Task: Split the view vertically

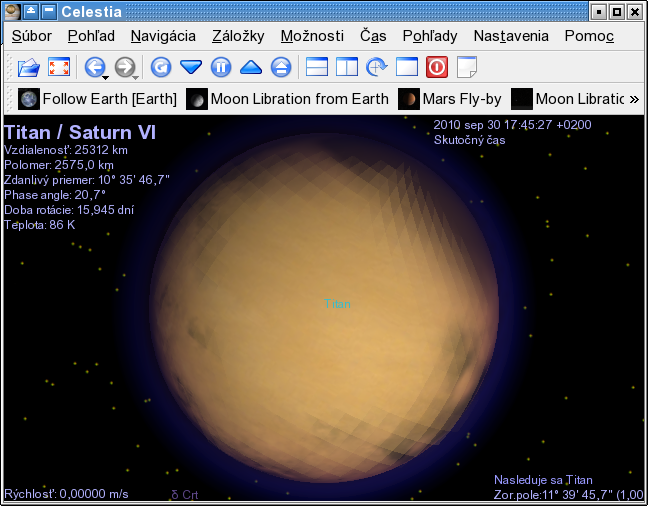Action: click(x=347, y=68)
